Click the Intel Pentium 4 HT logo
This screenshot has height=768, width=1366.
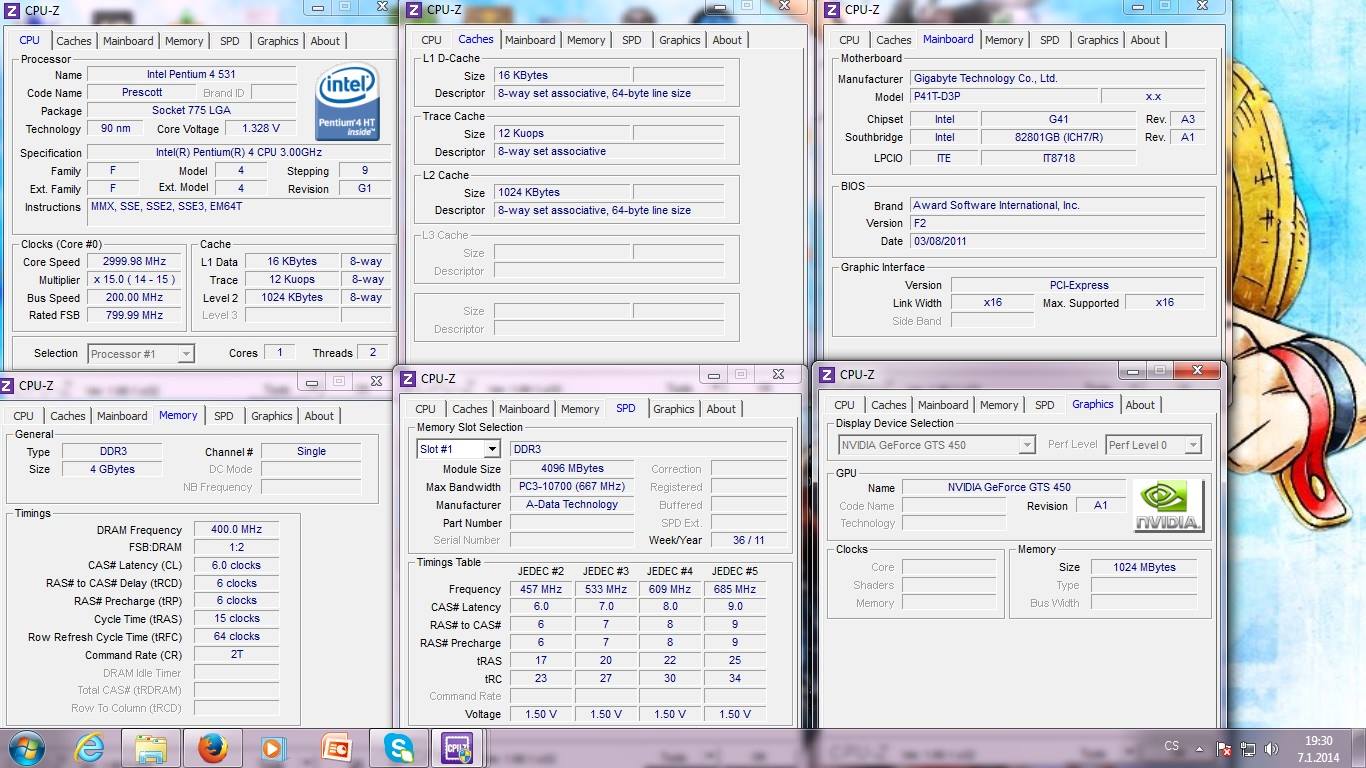click(347, 102)
